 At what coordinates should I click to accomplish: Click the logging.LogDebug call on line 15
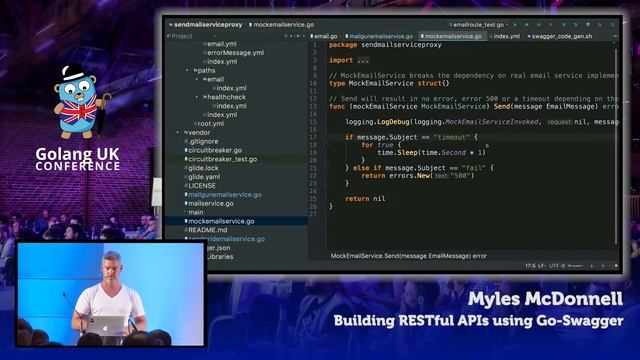[377, 122]
